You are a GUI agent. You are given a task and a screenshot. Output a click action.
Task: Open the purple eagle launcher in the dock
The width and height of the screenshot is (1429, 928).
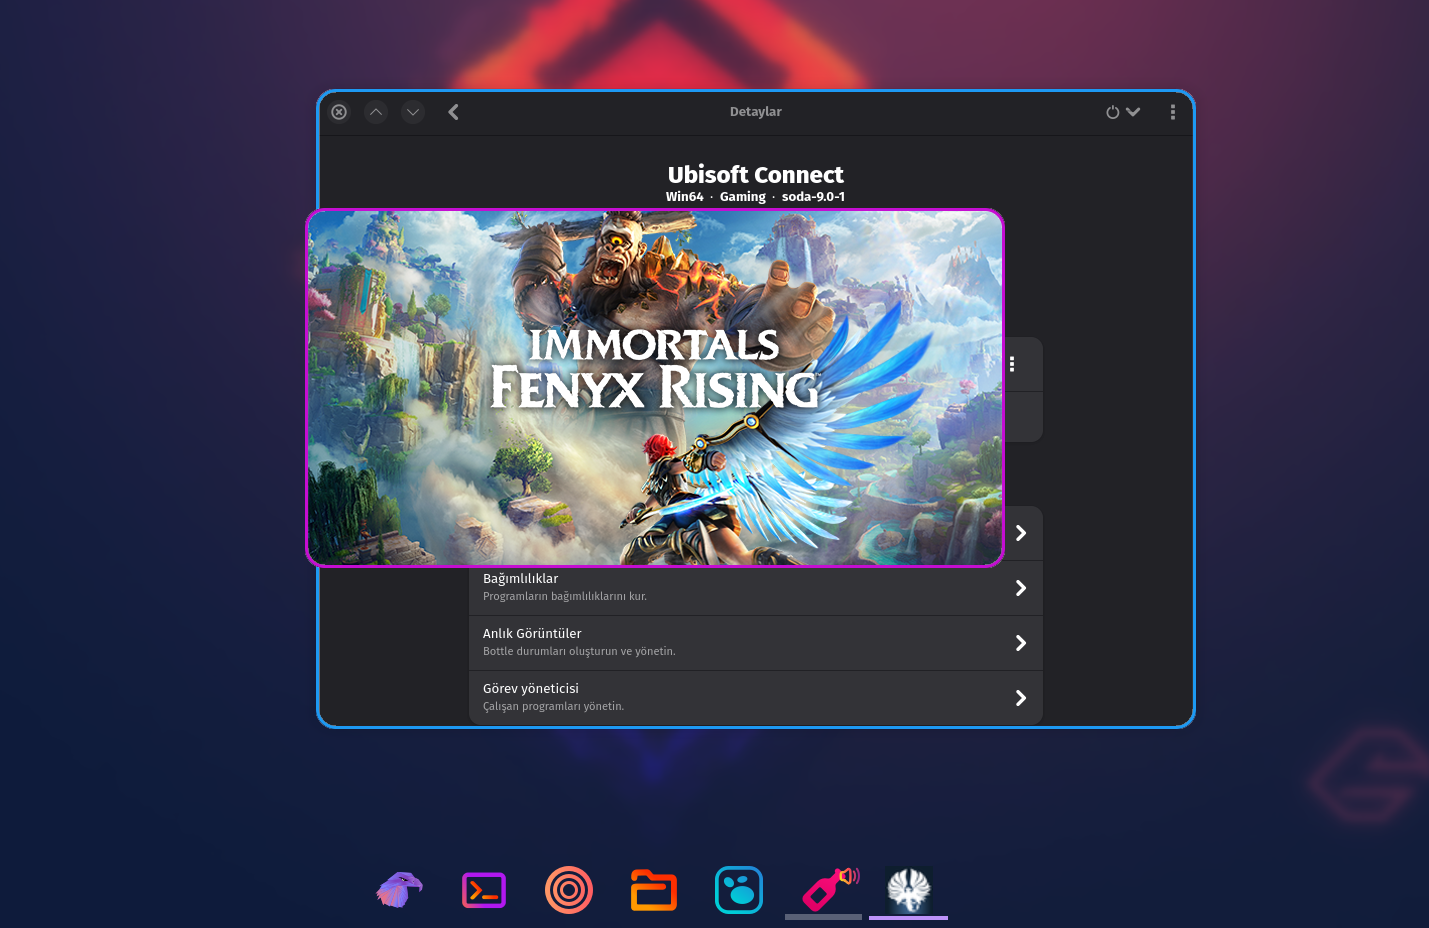point(399,890)
